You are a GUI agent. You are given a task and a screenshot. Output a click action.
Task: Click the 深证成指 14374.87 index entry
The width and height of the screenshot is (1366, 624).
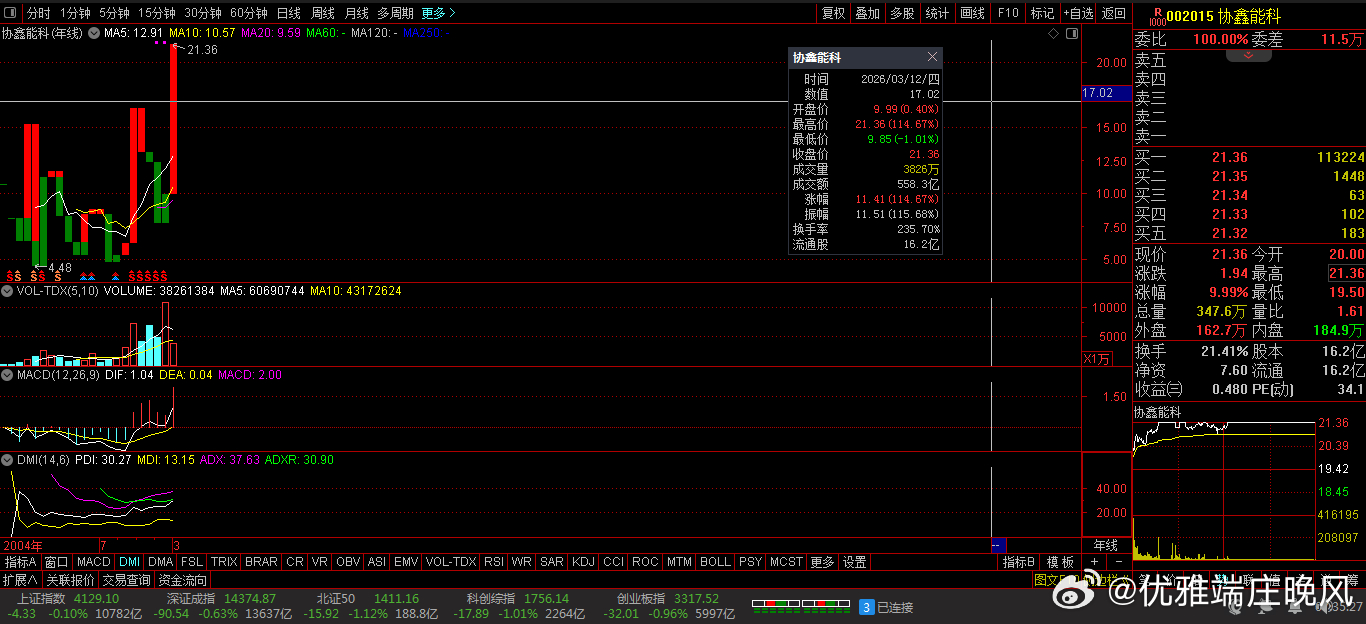221,598
